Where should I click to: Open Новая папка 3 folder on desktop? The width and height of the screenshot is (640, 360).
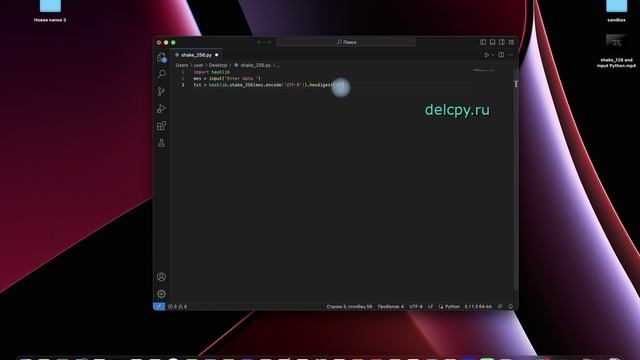(x=50, y=11)
